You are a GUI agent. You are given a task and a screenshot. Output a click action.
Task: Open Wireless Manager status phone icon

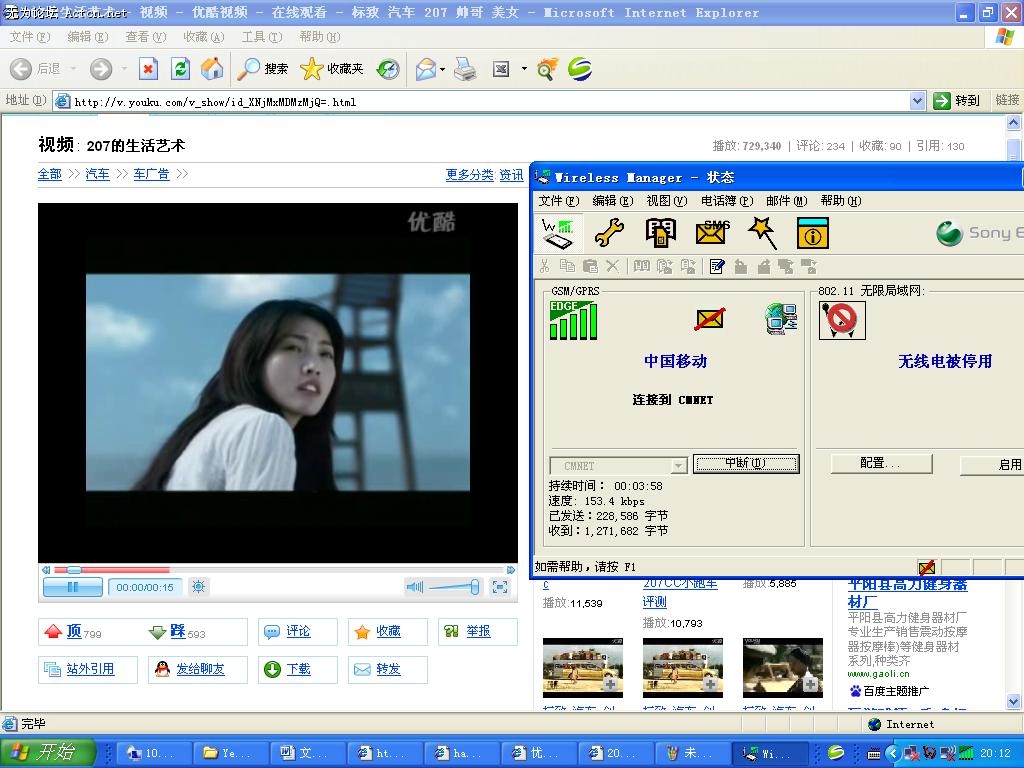pyautogui.click(x=558, y=233)
